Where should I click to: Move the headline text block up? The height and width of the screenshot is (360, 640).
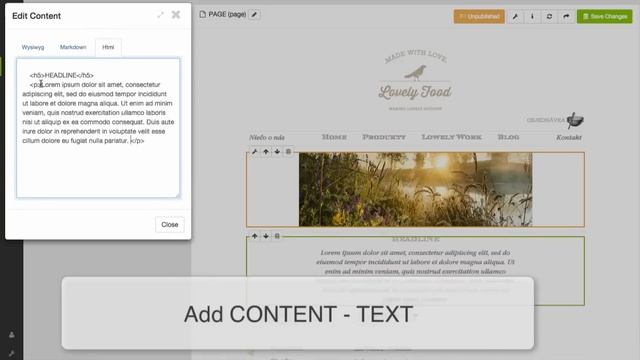click(x=255, y=236)
